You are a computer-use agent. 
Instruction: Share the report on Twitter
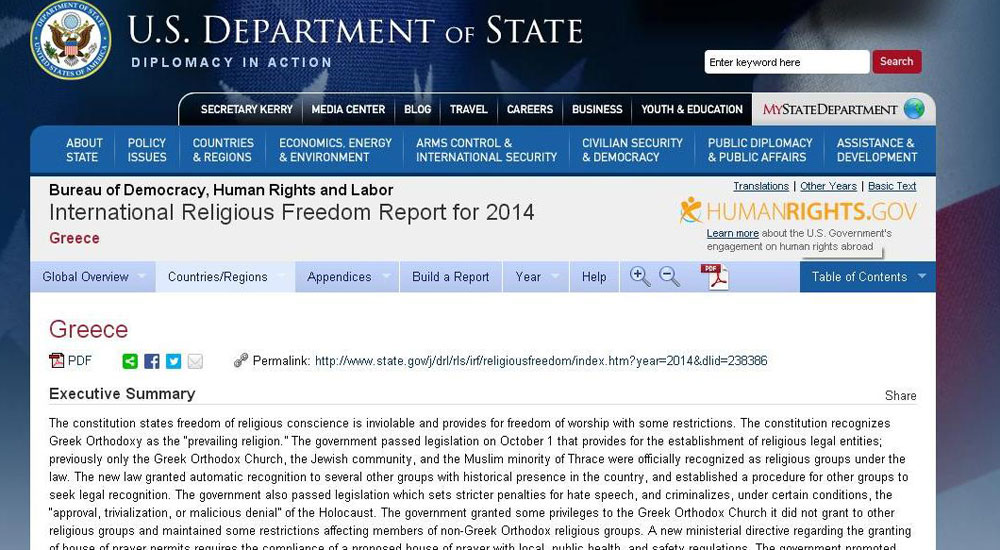coord(173,361)
